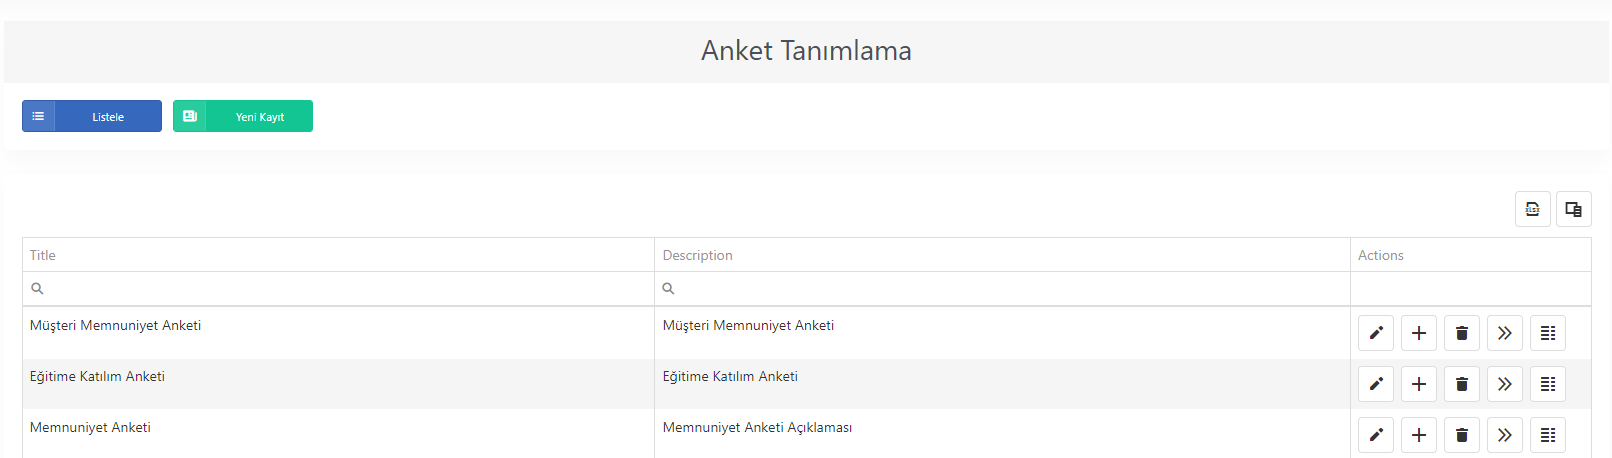Image resolution: width=1612 pixels, height=458 pixels.
Task: Click double-arrow icon for Memnuniyet Anketi
Action: click(1505, 435)
